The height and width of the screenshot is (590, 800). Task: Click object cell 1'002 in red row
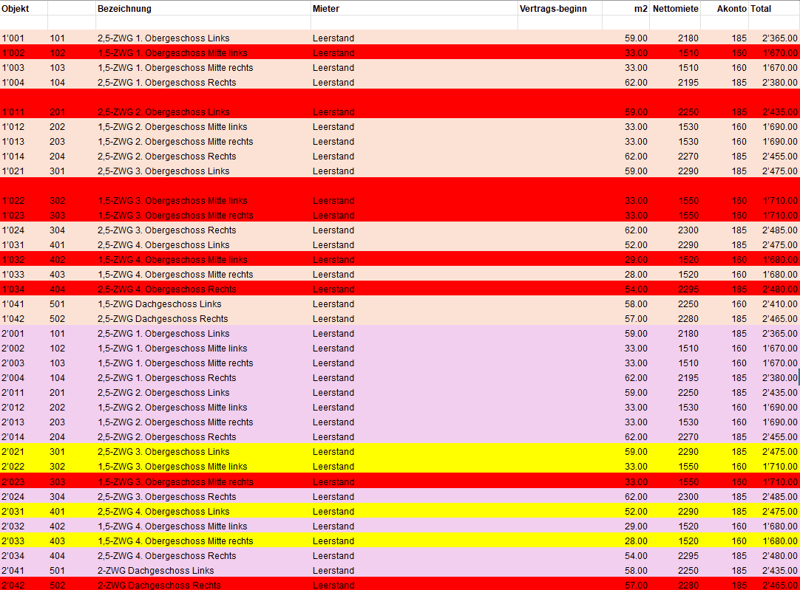point(13,53)
